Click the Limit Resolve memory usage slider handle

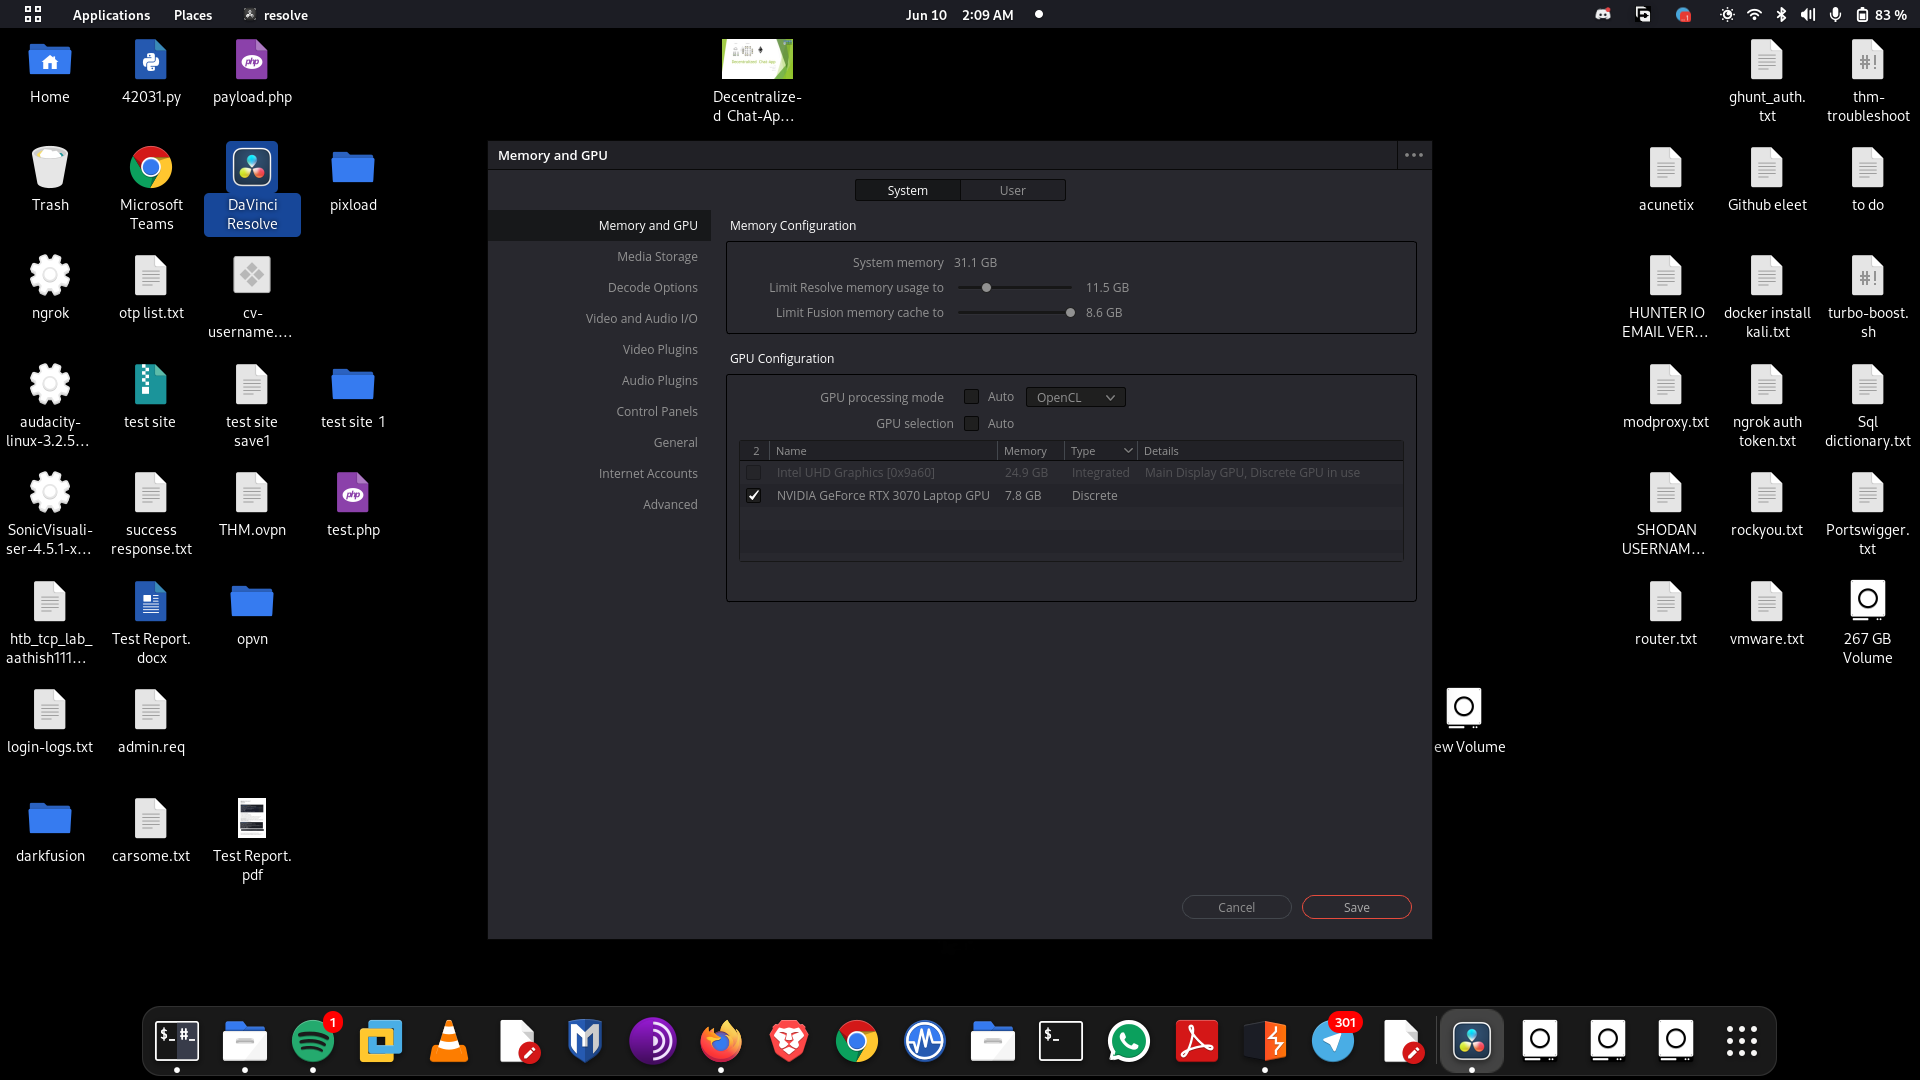986,288
